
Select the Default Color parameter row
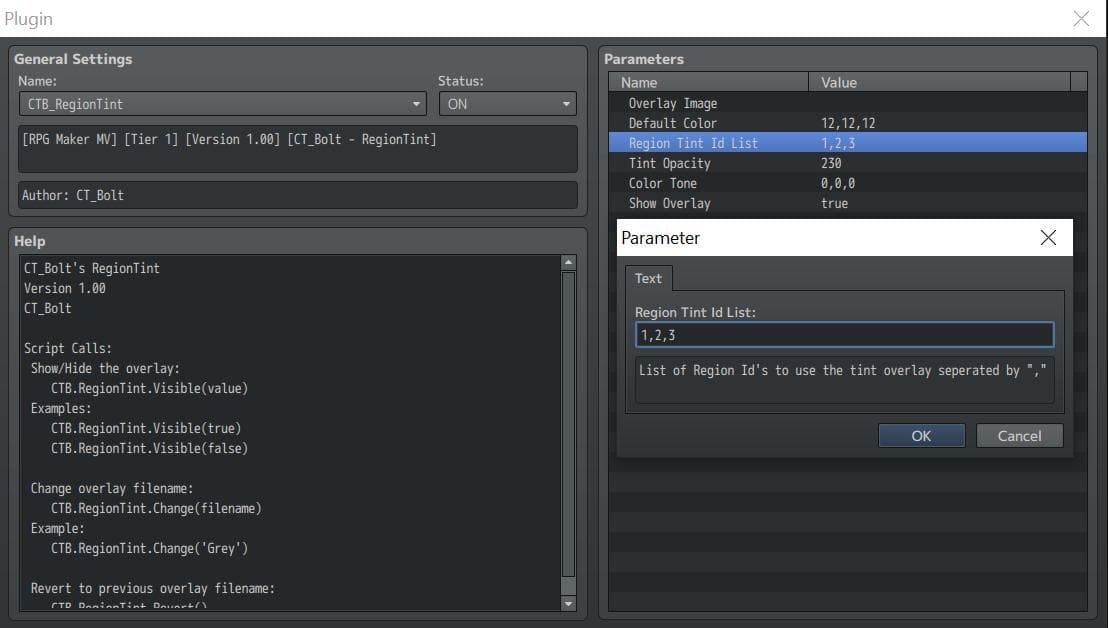(847, 123)
